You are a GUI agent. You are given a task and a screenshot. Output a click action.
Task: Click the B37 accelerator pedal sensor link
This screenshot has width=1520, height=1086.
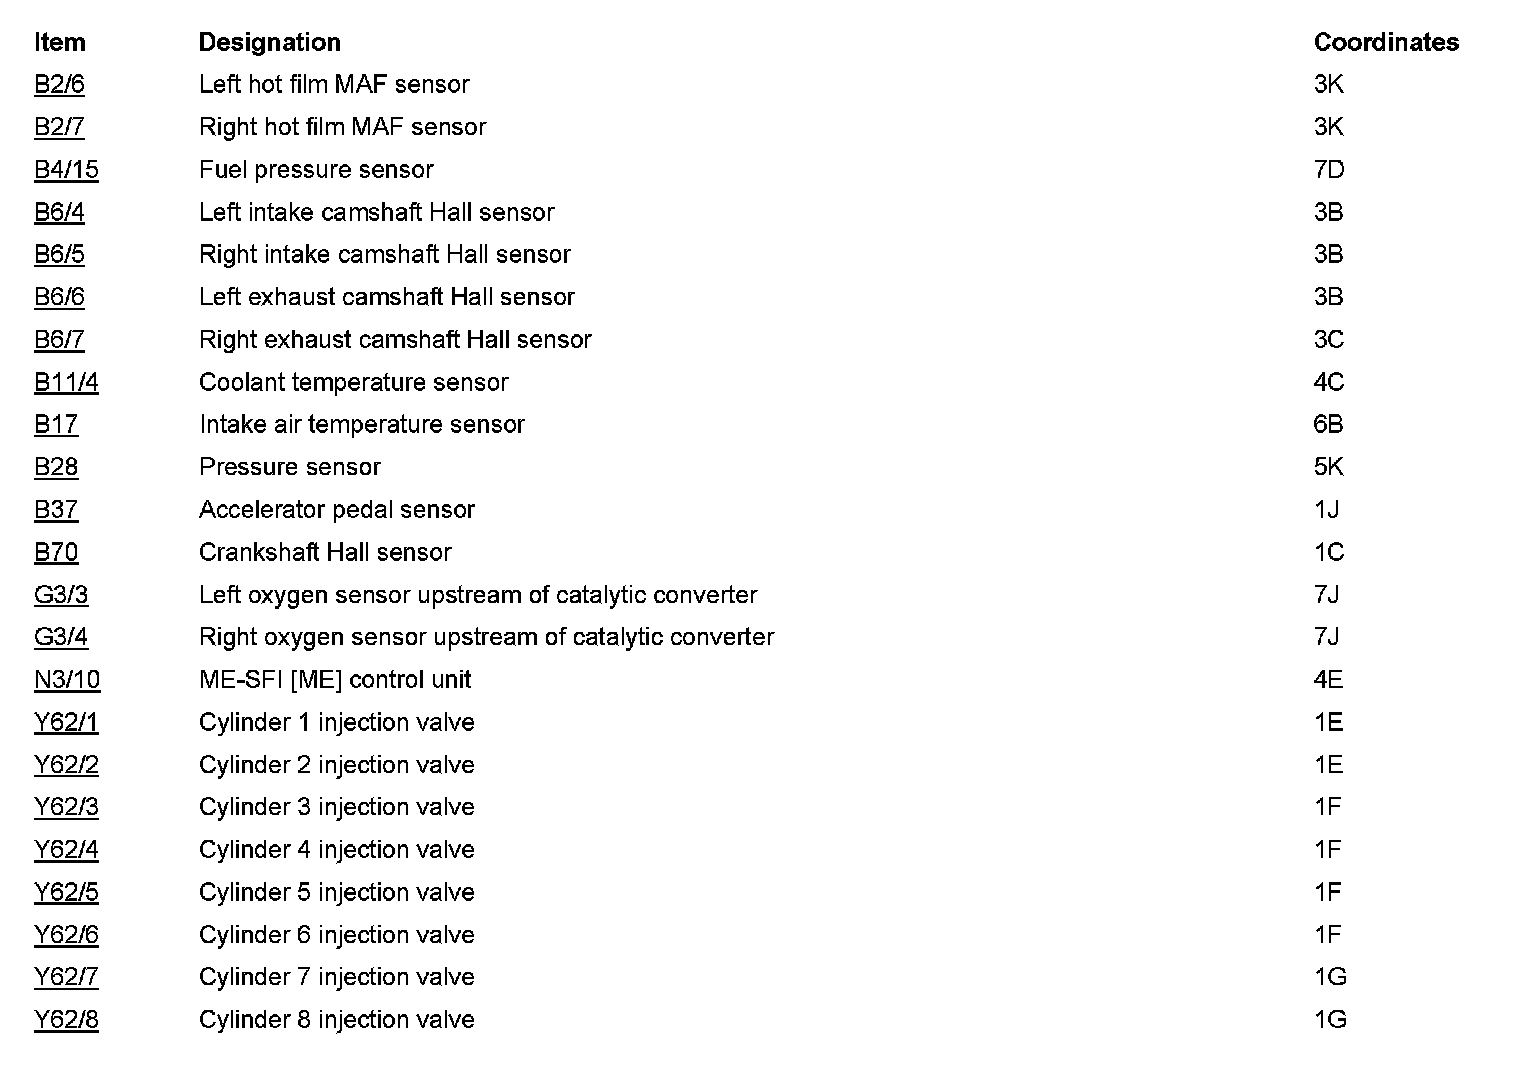pyautogui.click(x=56, y=510)
